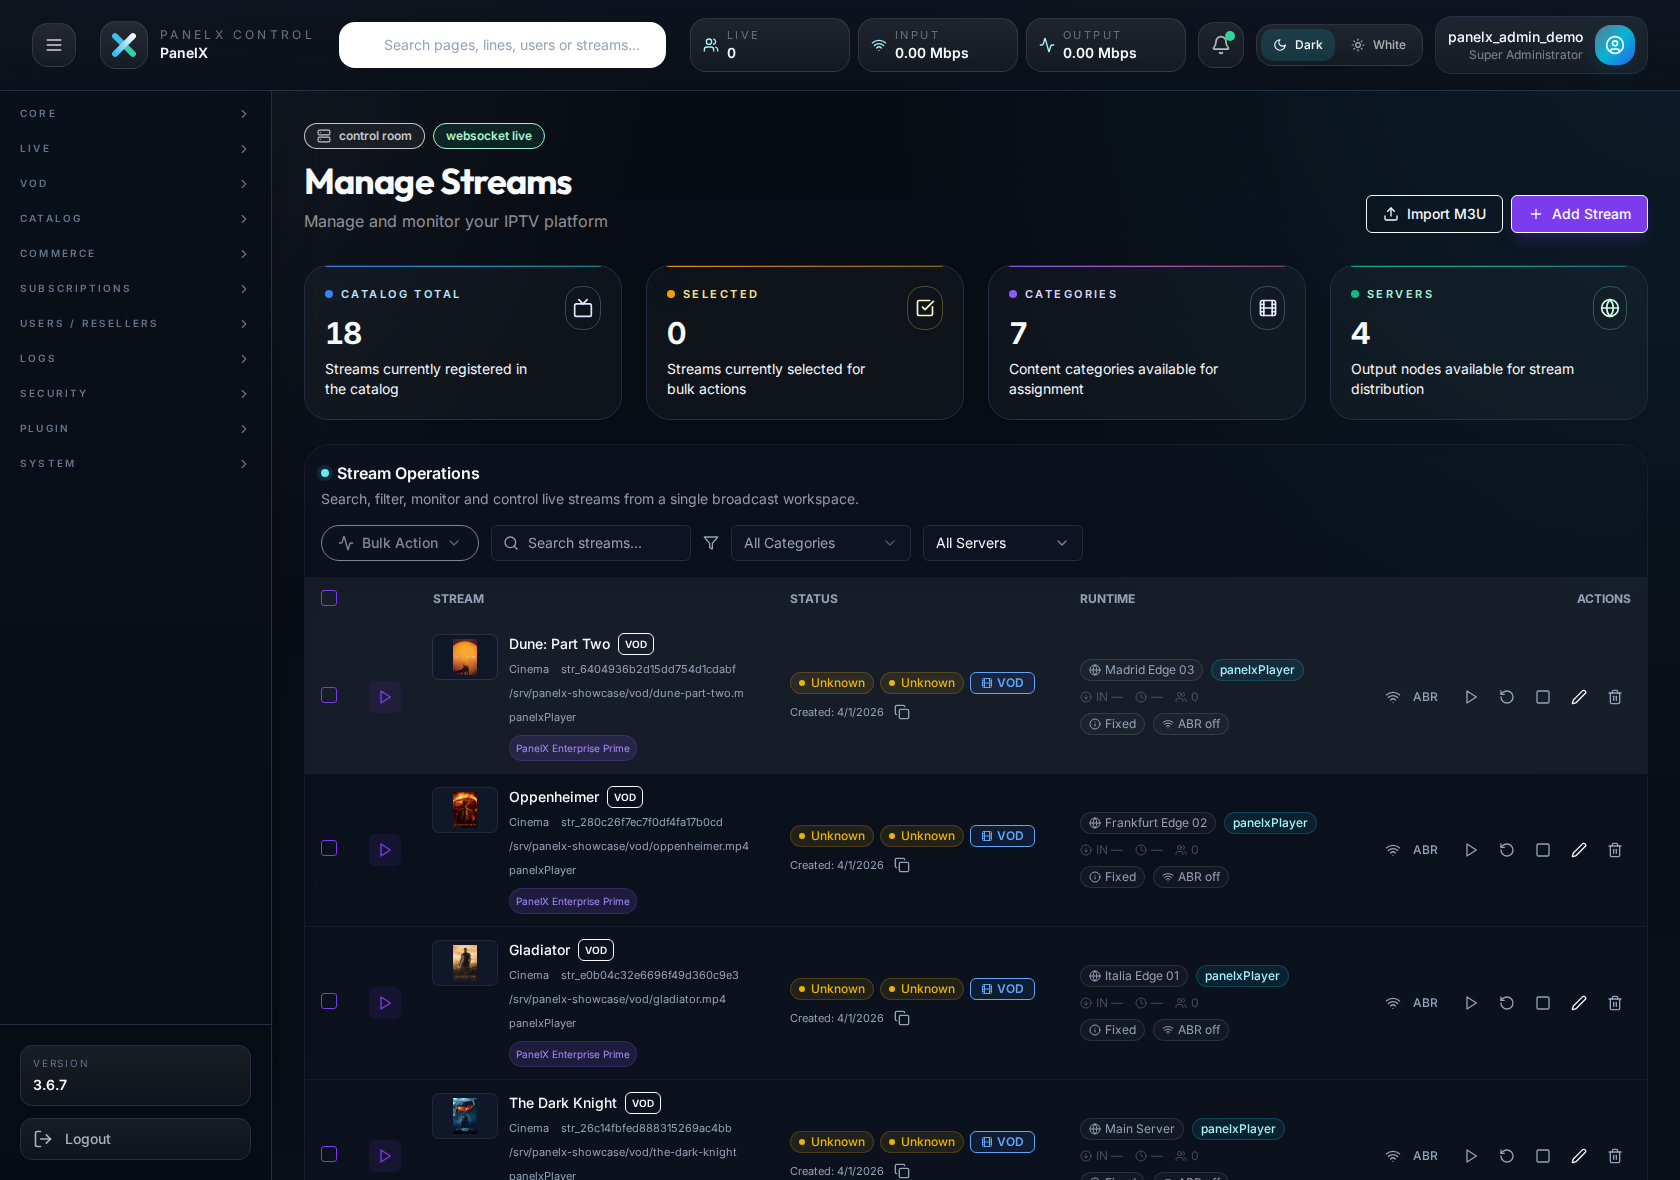Expand the USERS / RESELLERS sidebar section
Viewport: 1680px width, 1180px height.
[x=135, y=323]
